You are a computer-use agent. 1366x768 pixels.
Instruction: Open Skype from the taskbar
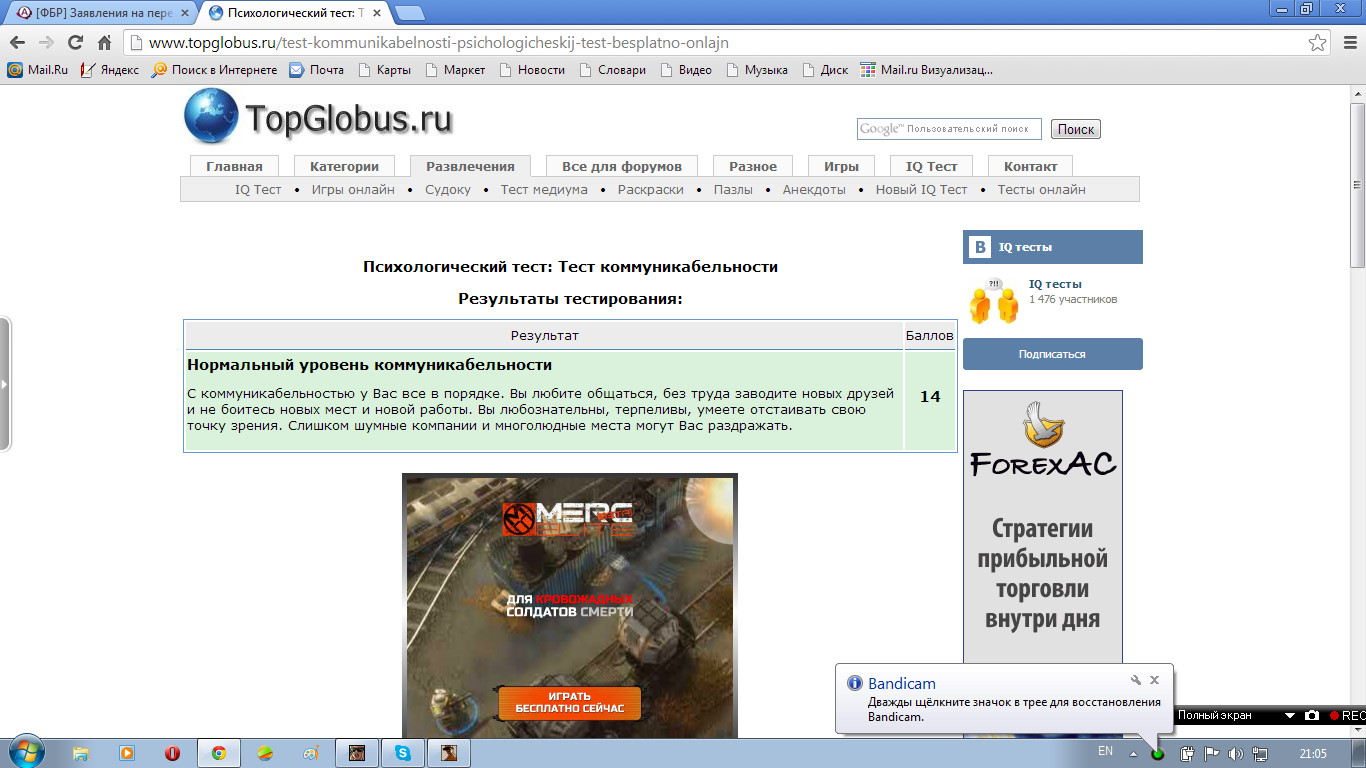[403, 753]
